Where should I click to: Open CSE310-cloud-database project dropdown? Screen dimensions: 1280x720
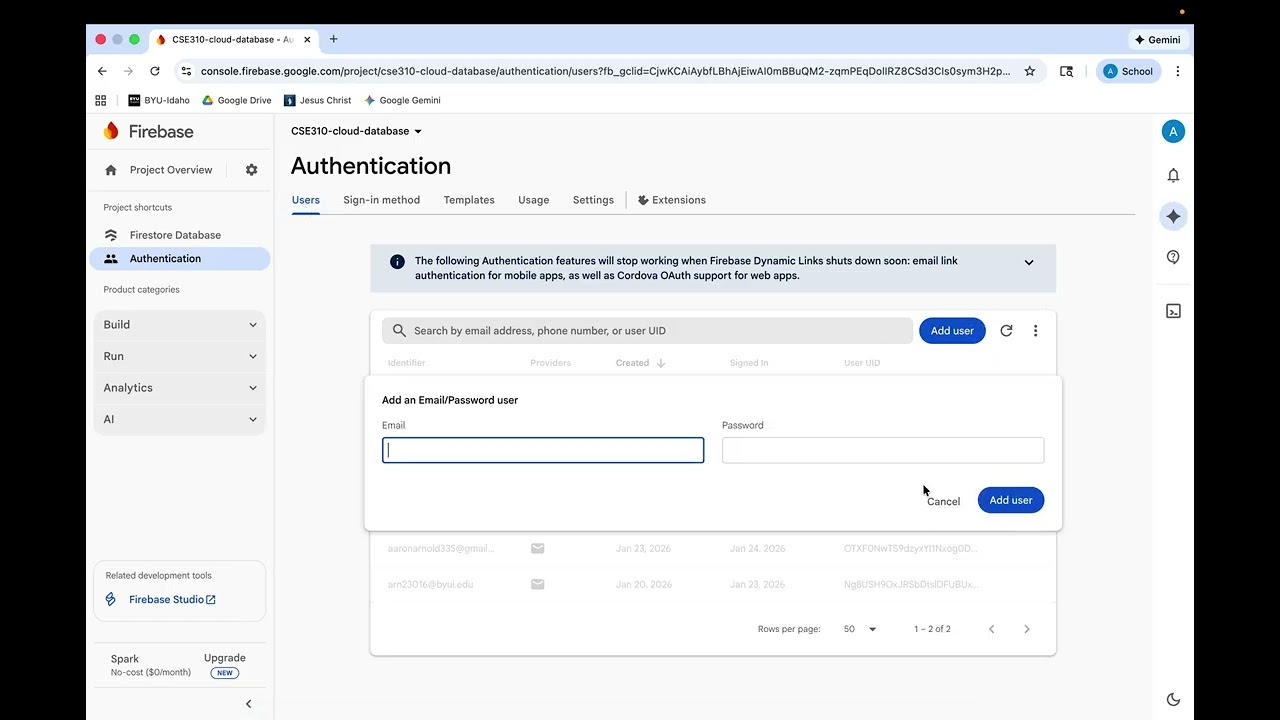(x=356, y=131)
